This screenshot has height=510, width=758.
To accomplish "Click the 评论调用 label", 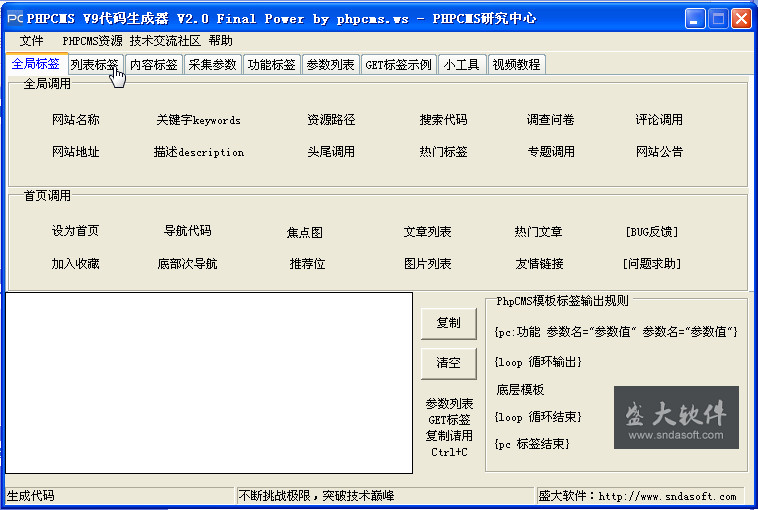I will click(x=659, y=119).
